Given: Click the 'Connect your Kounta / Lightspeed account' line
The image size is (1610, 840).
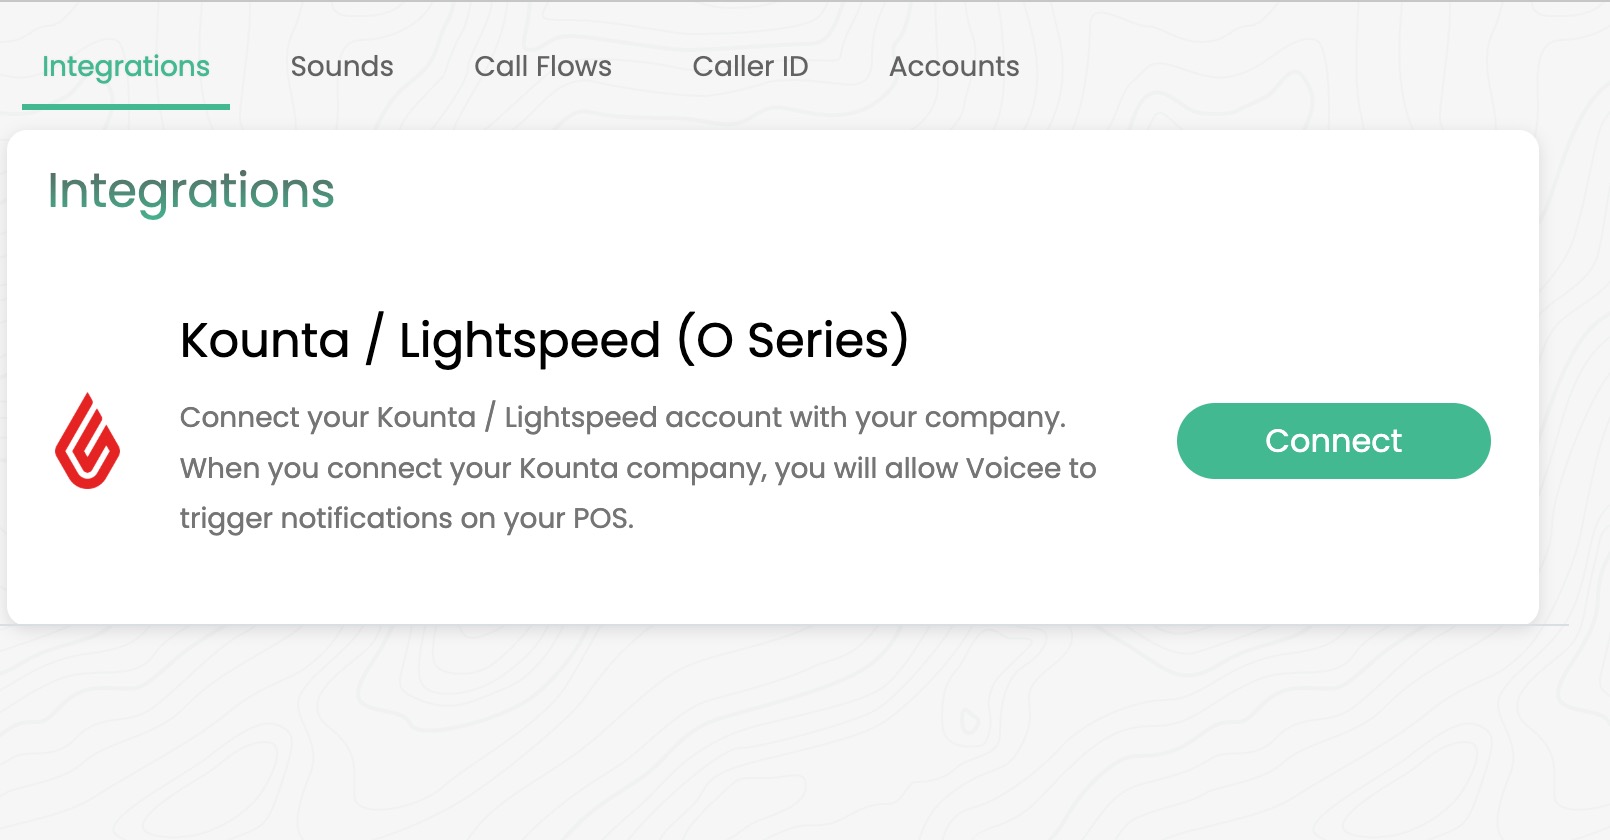Looking at the screenshot, I should (622, 417).
